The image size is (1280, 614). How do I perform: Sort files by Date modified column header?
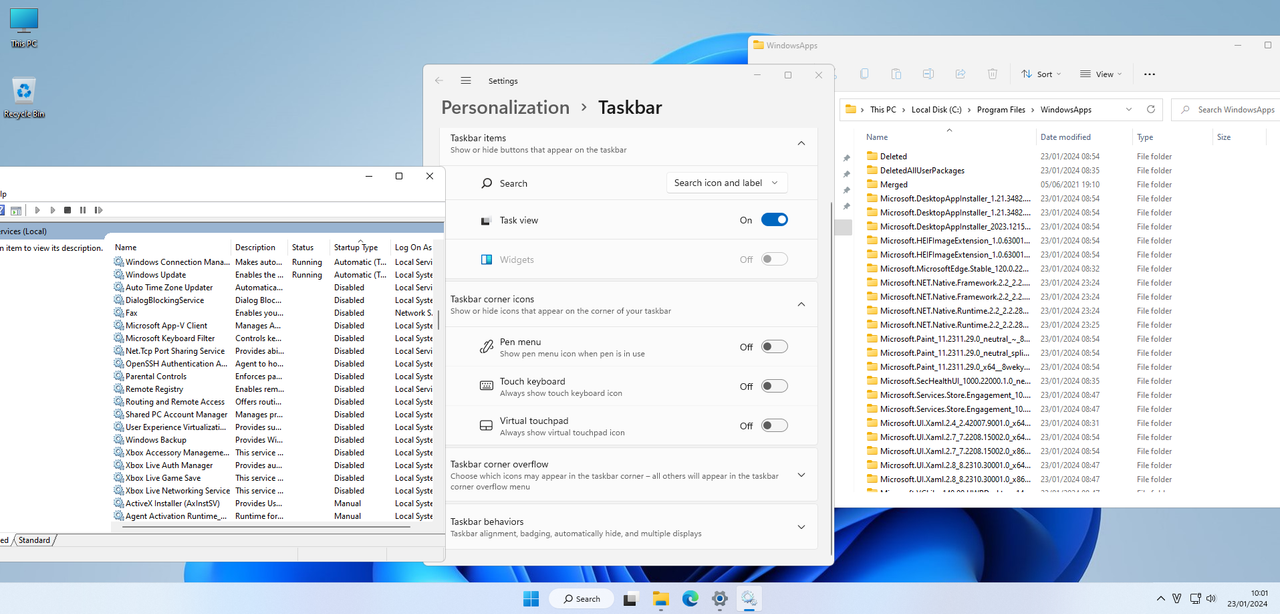(1083, 137)
